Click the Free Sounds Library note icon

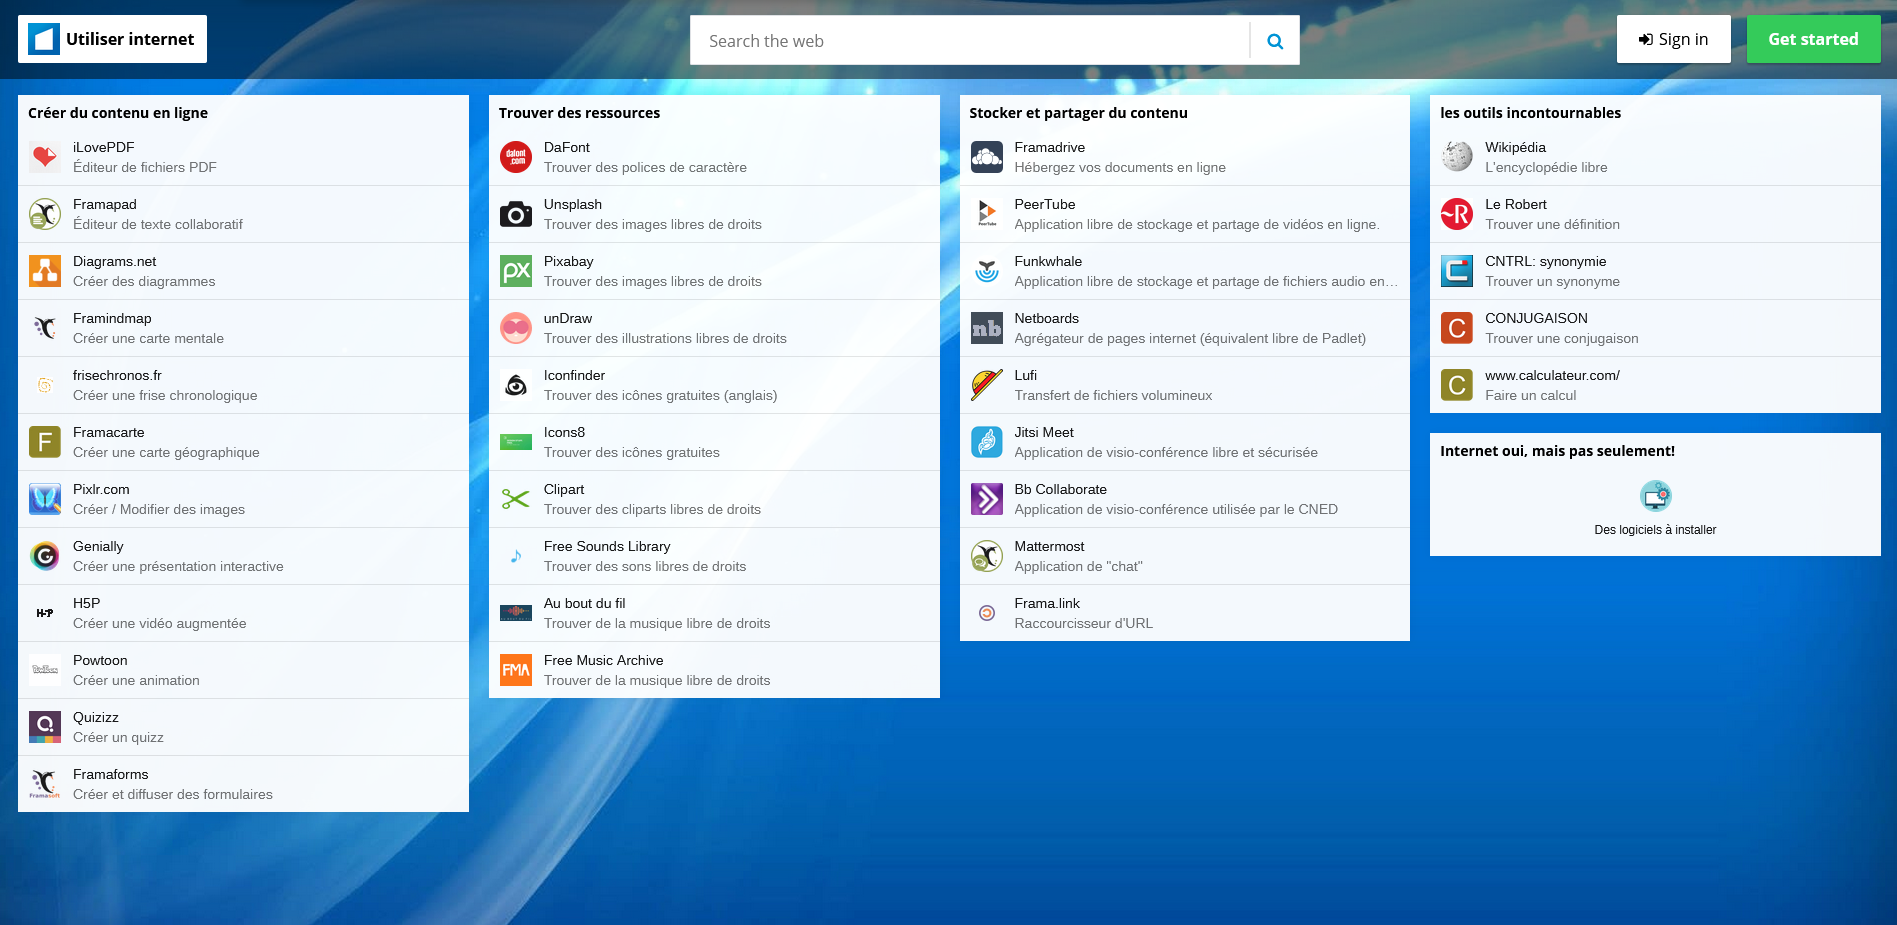click(516, 556)
